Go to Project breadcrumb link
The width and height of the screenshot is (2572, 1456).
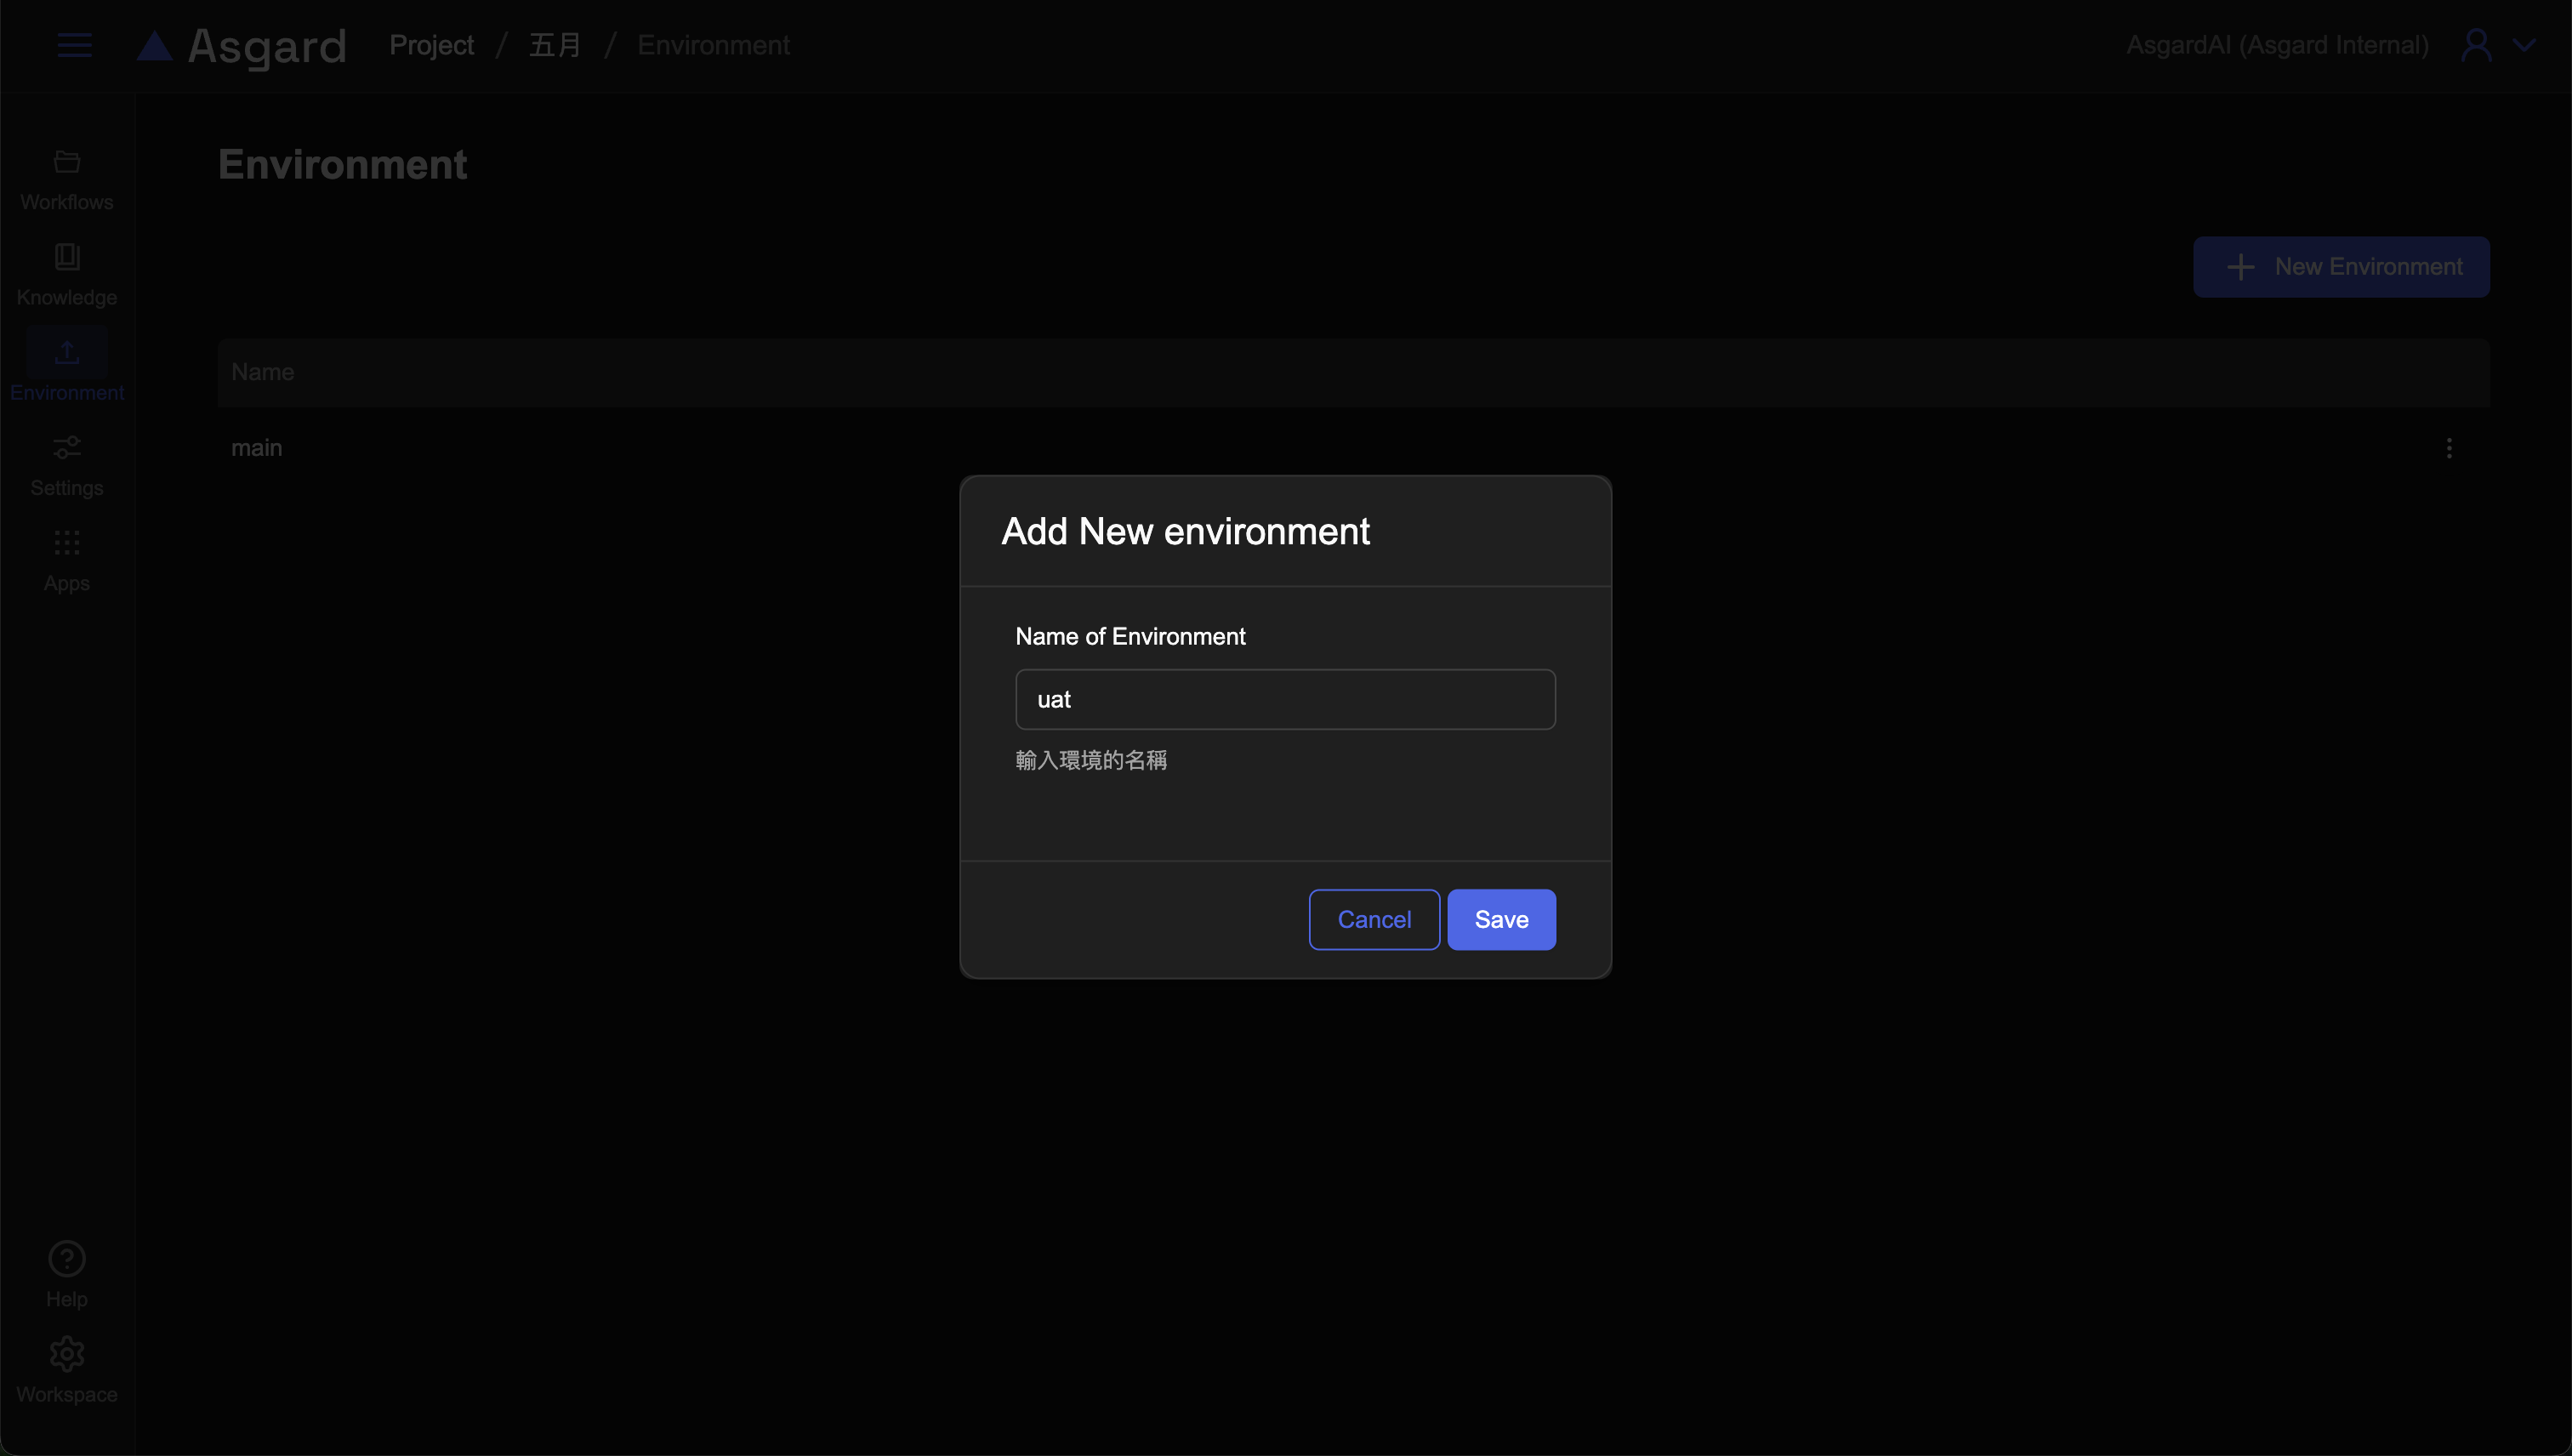pos(431,45)
